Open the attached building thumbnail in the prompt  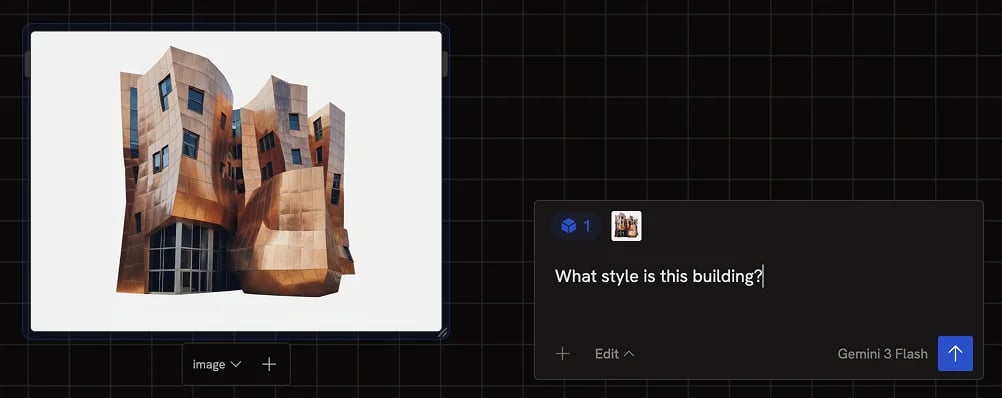[x=626, y=226]
